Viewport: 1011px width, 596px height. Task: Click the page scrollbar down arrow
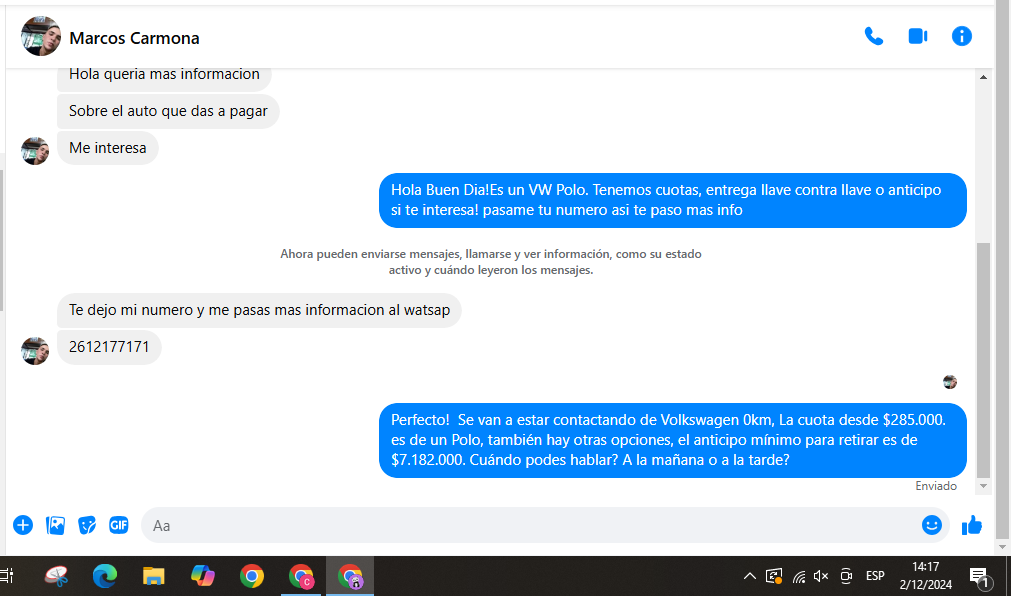[1001, 548]
